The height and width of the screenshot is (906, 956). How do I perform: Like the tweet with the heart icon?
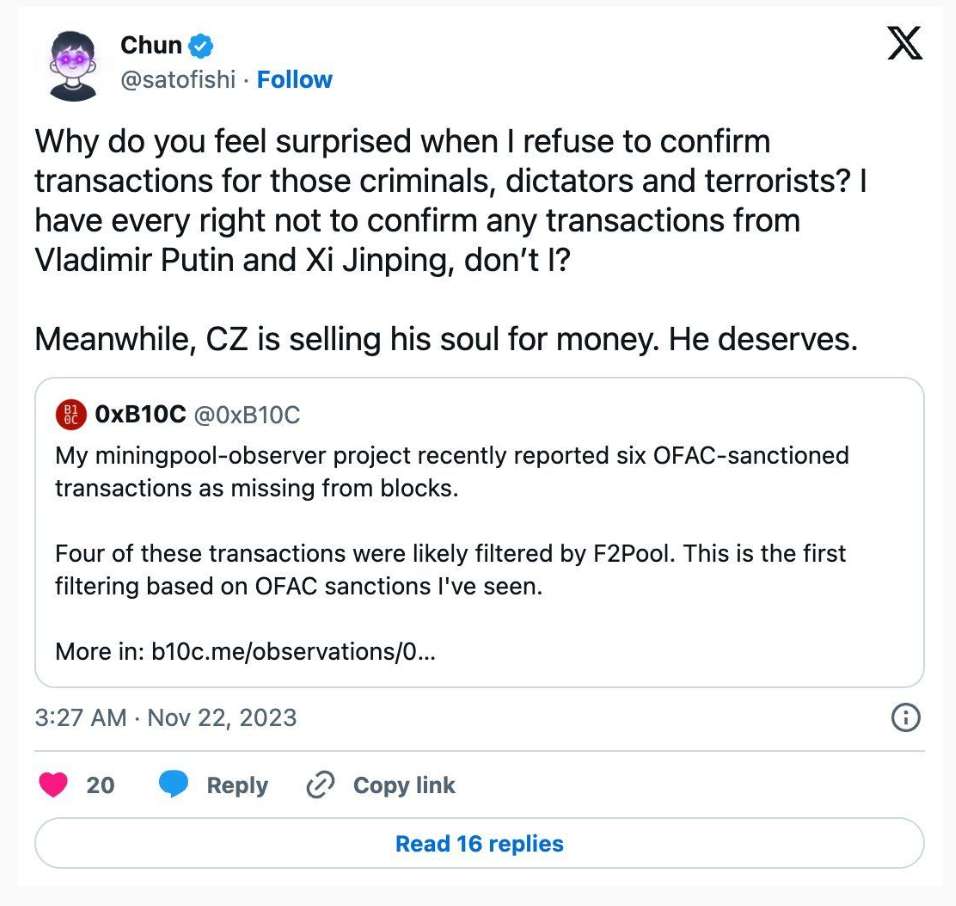pos(53,785)
